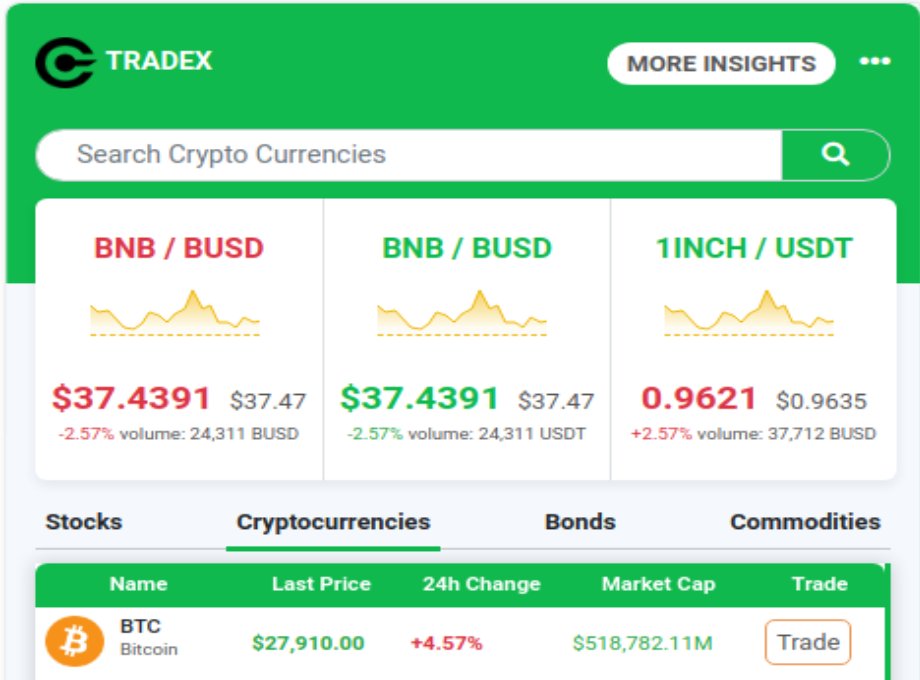Open the Bonds tab

click(580, 522)
